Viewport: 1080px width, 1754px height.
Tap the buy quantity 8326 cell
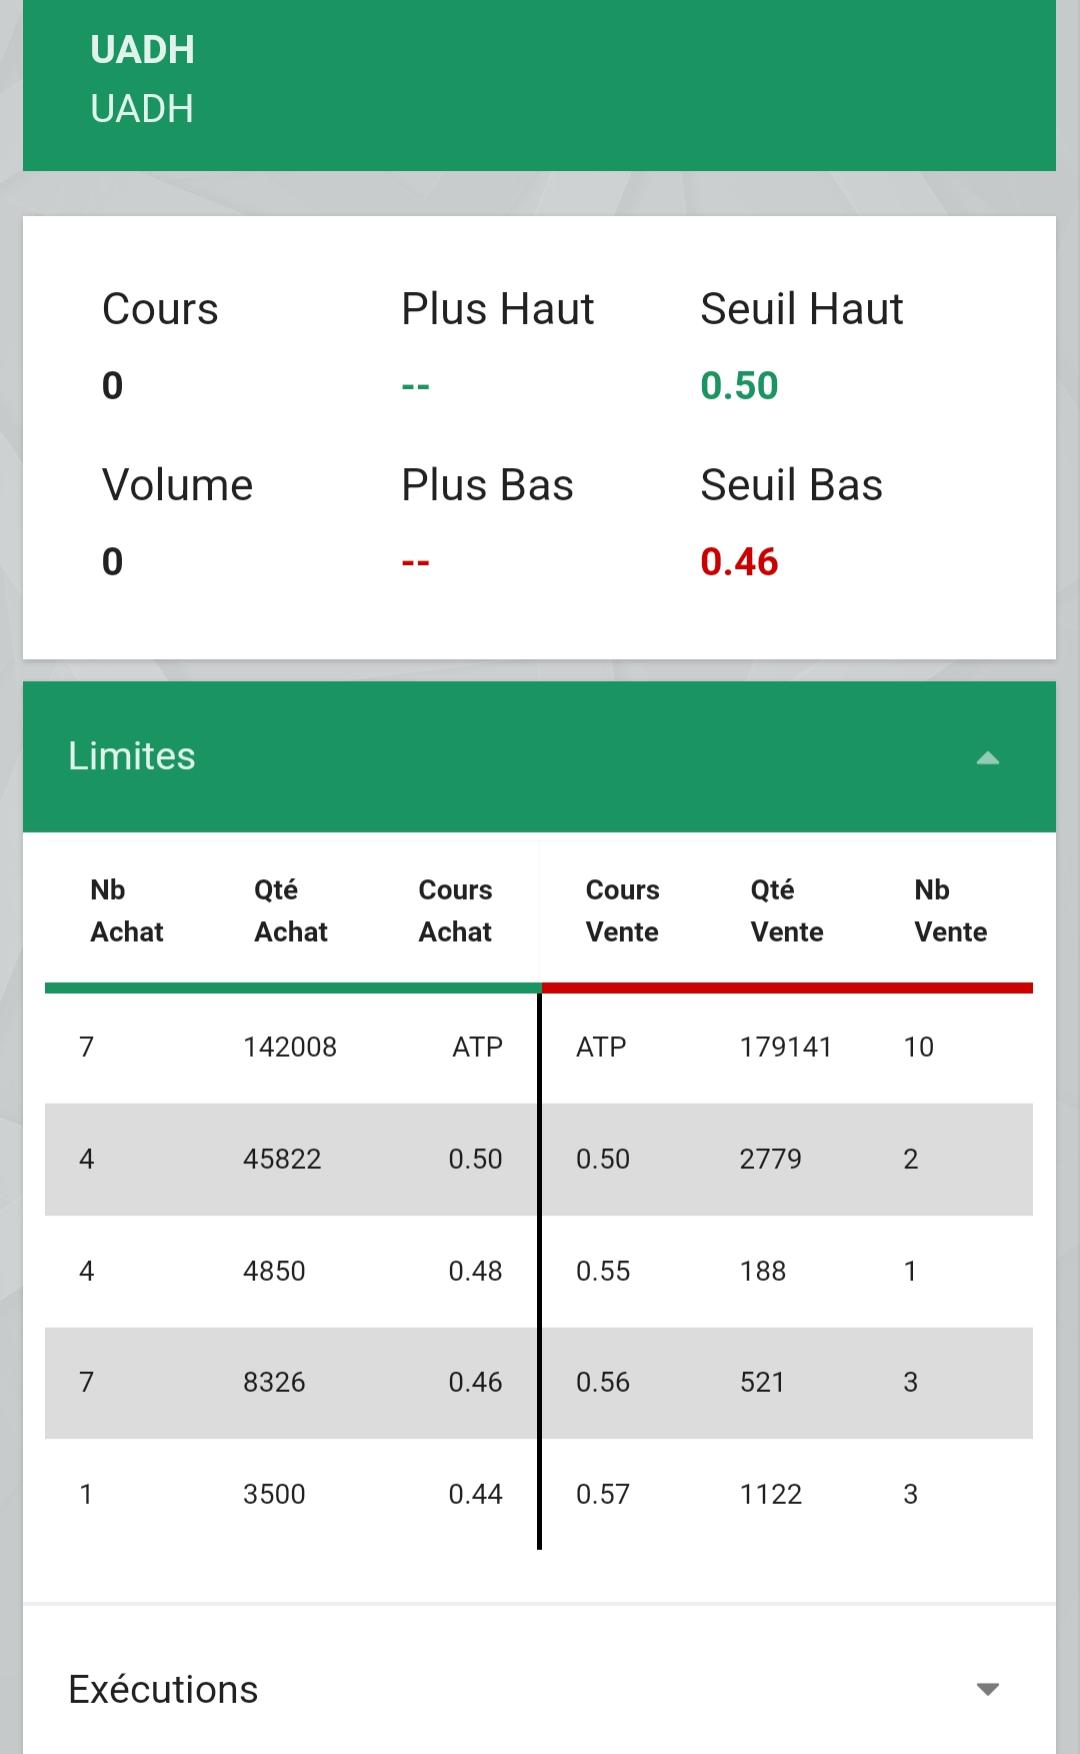[274, 1382]
